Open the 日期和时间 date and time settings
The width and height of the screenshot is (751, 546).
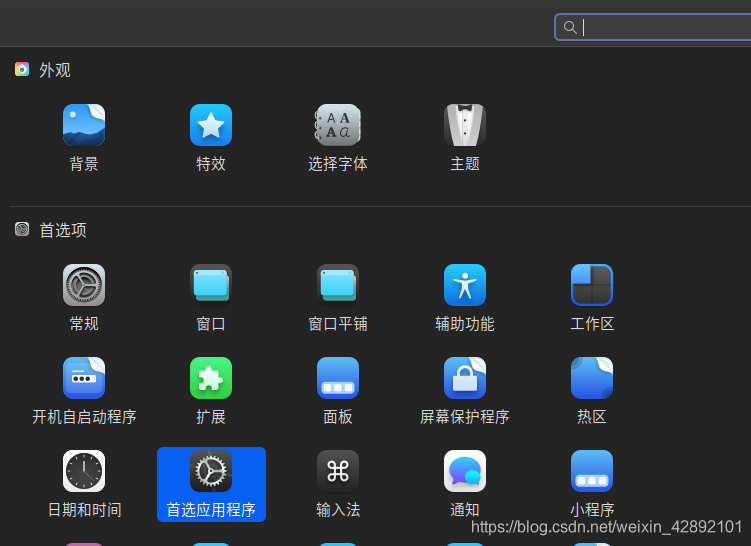point(84,484)
